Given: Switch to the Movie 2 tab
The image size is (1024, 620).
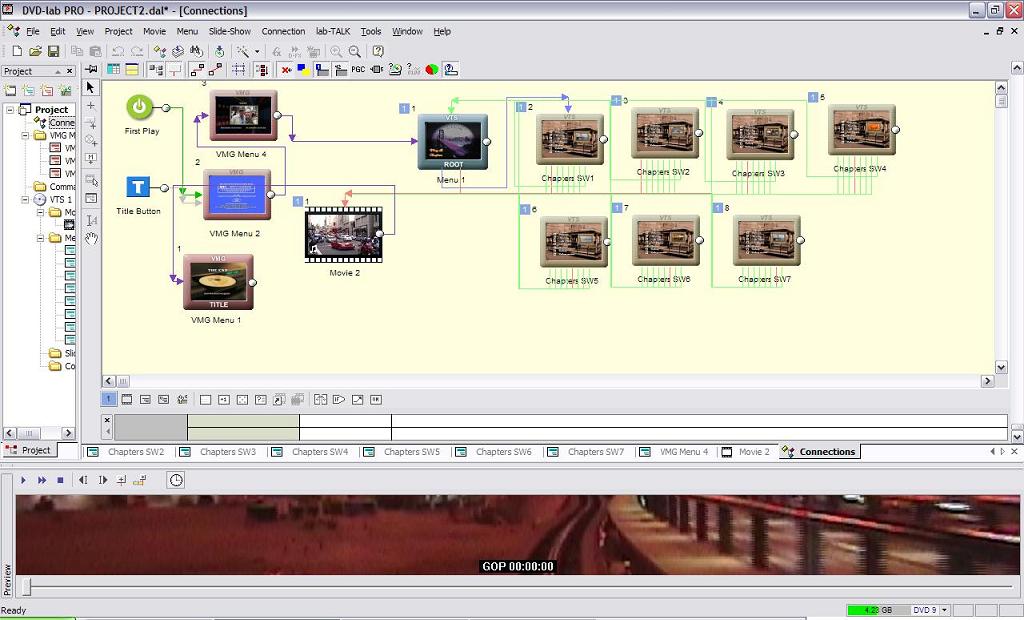Looking at the screenshot, I should (x=748, y=451).
